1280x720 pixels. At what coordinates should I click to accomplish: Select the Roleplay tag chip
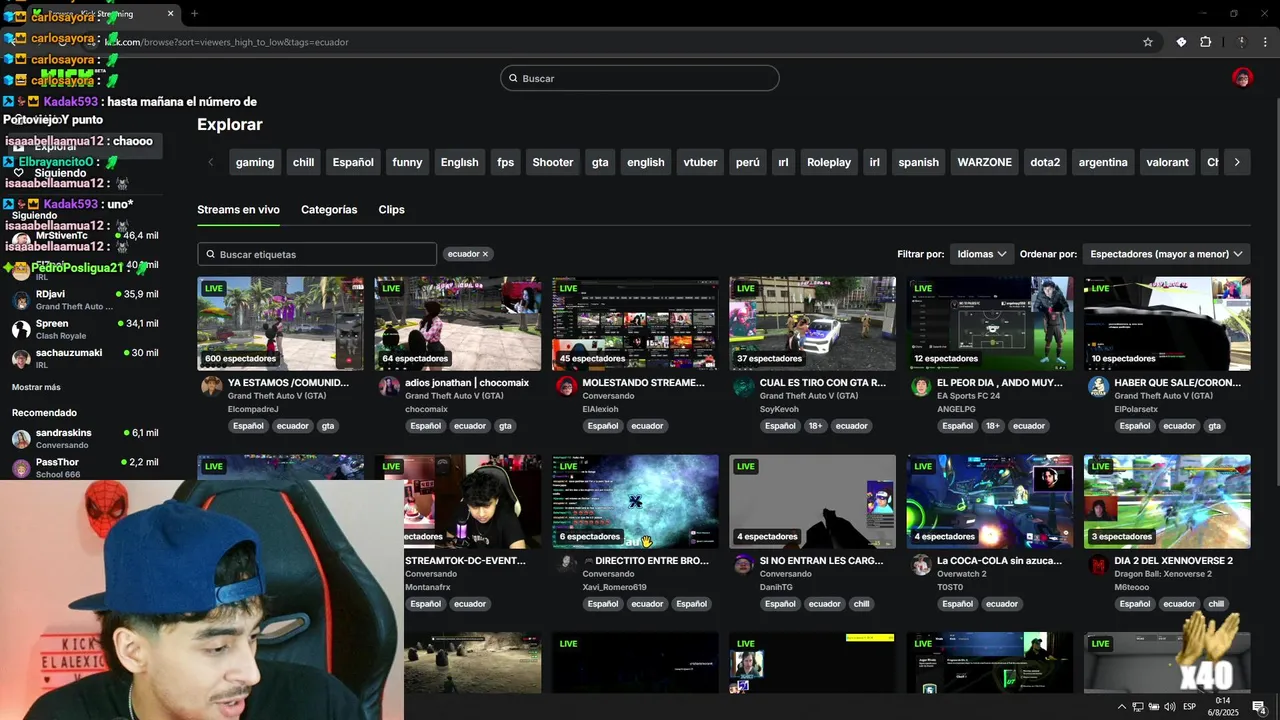(829, 162)
